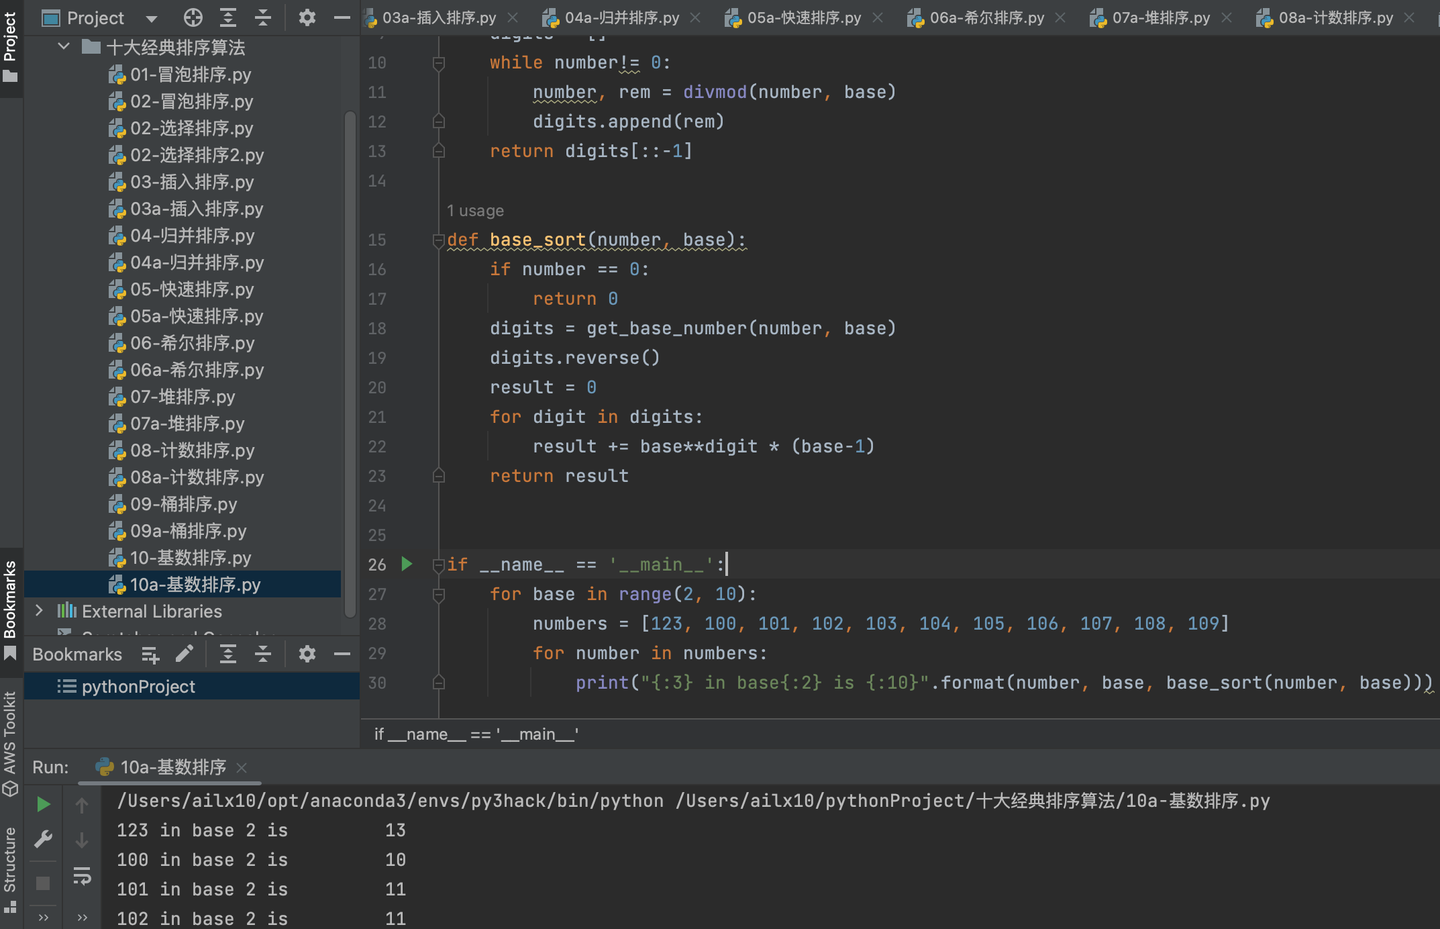The image size is (1440, 929).
Task: Locate the current file in Project tree
Action: pos(193,18)
